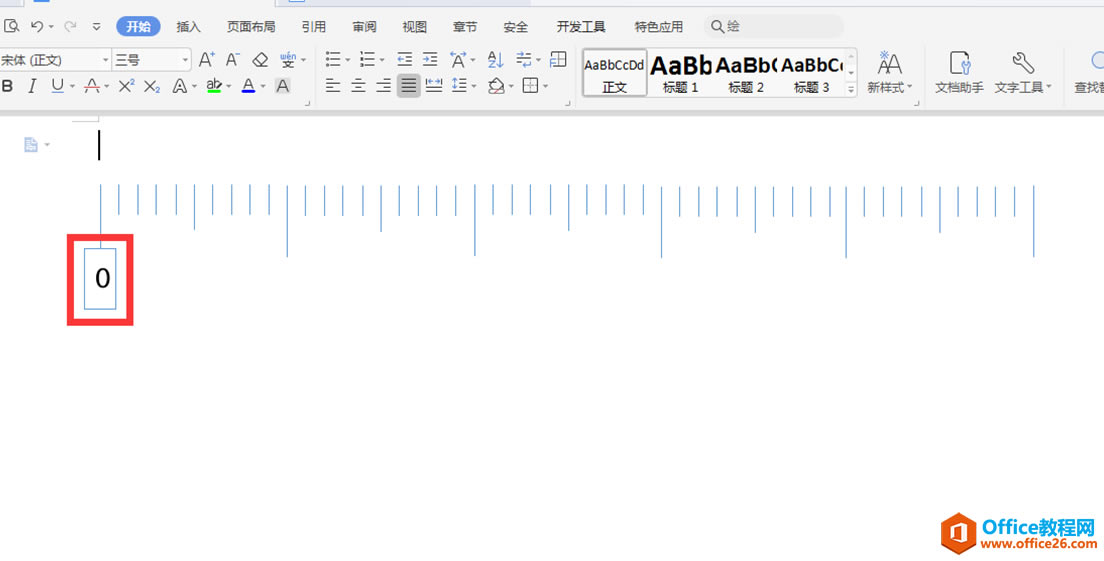This screenshot has height=561, width=1104.
Task: Adjust line spacing icon
Action: point(459,86)
